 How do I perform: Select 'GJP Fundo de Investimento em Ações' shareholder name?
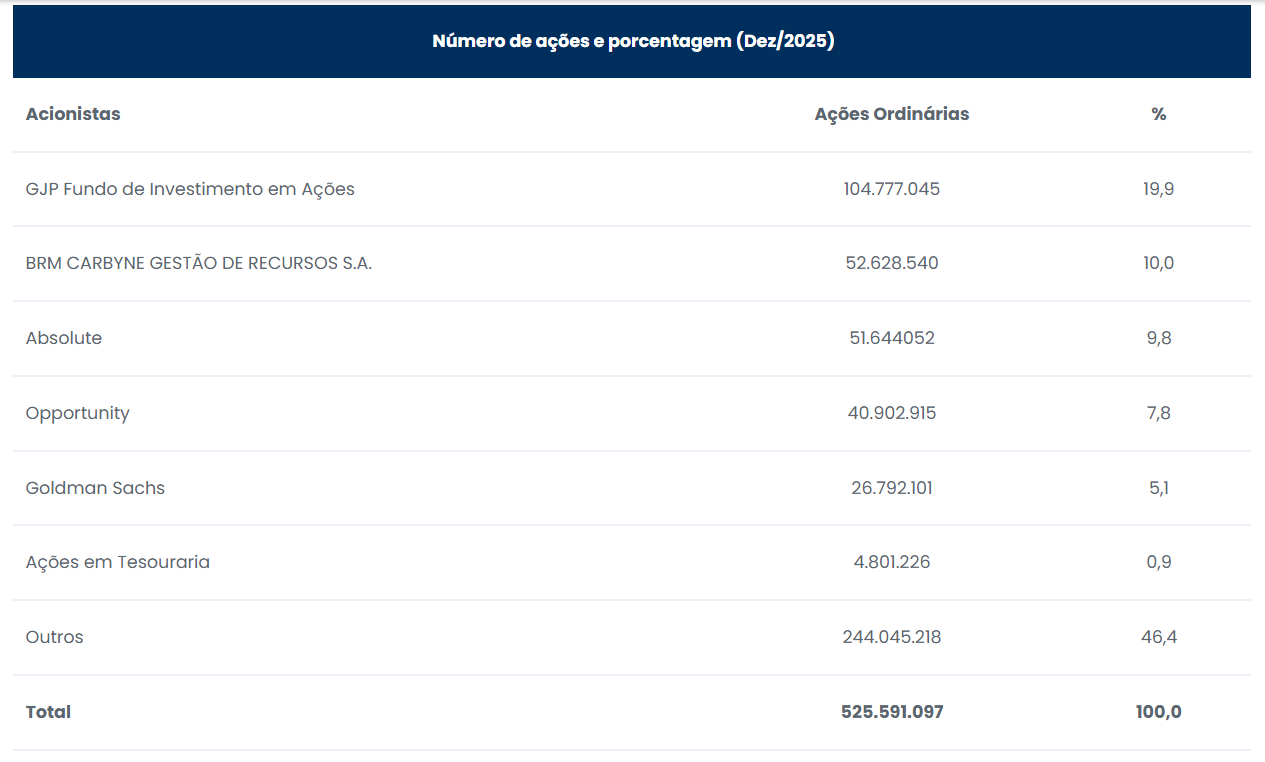pos(190,189)
